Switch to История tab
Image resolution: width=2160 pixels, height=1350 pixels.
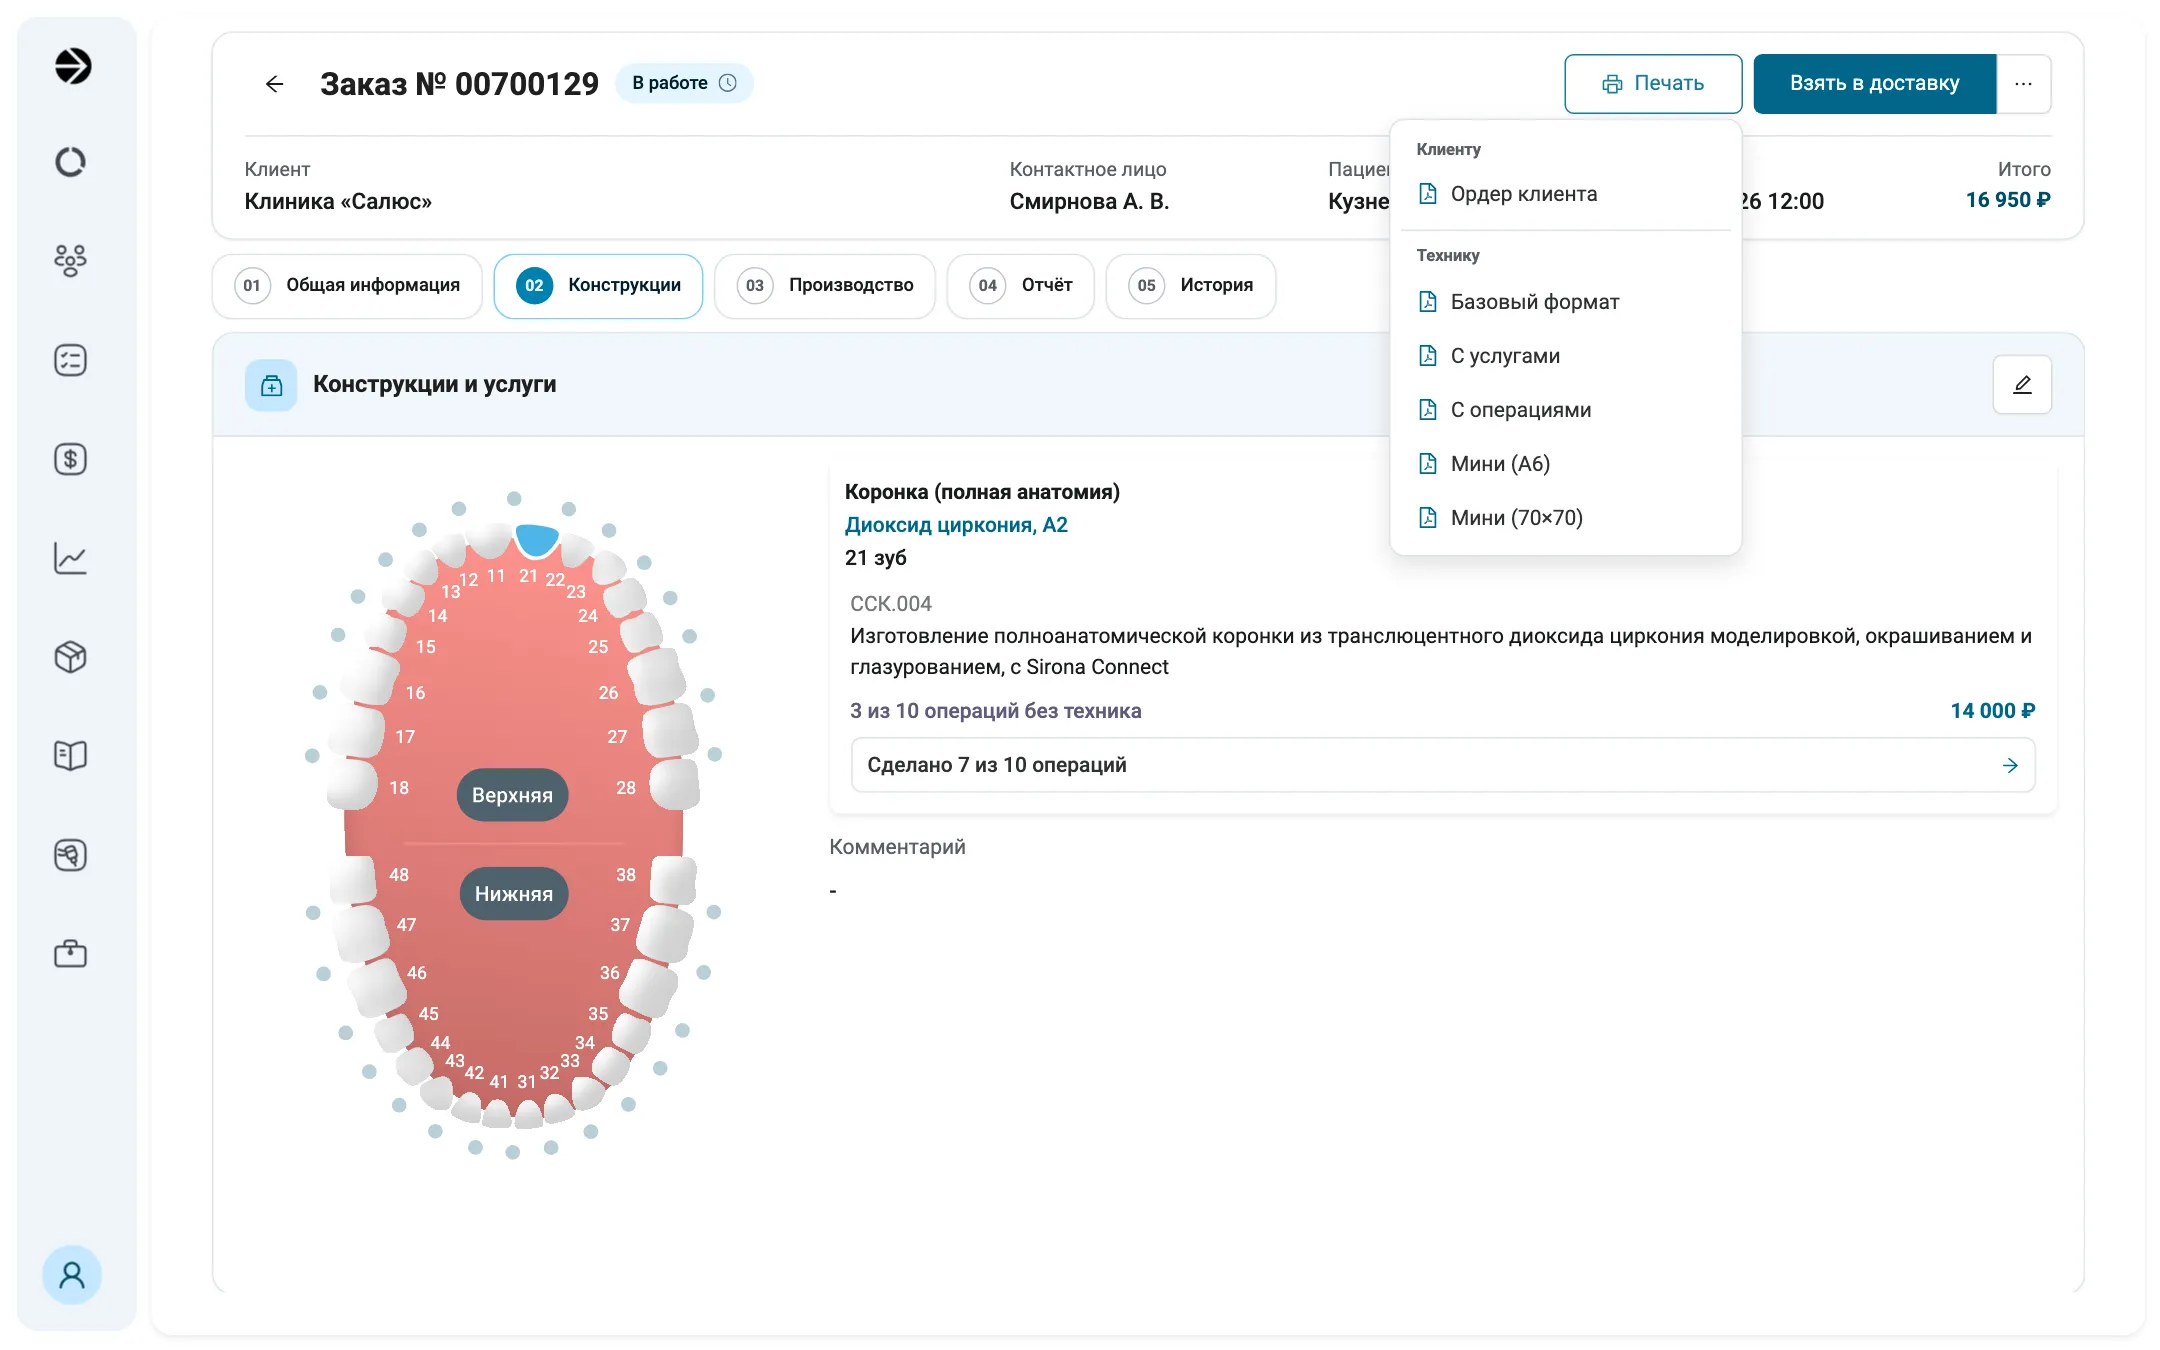coord(1190,286)
